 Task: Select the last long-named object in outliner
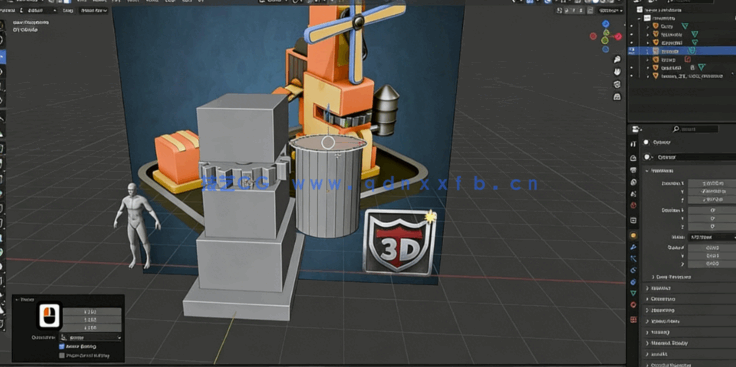coord(691,76)
